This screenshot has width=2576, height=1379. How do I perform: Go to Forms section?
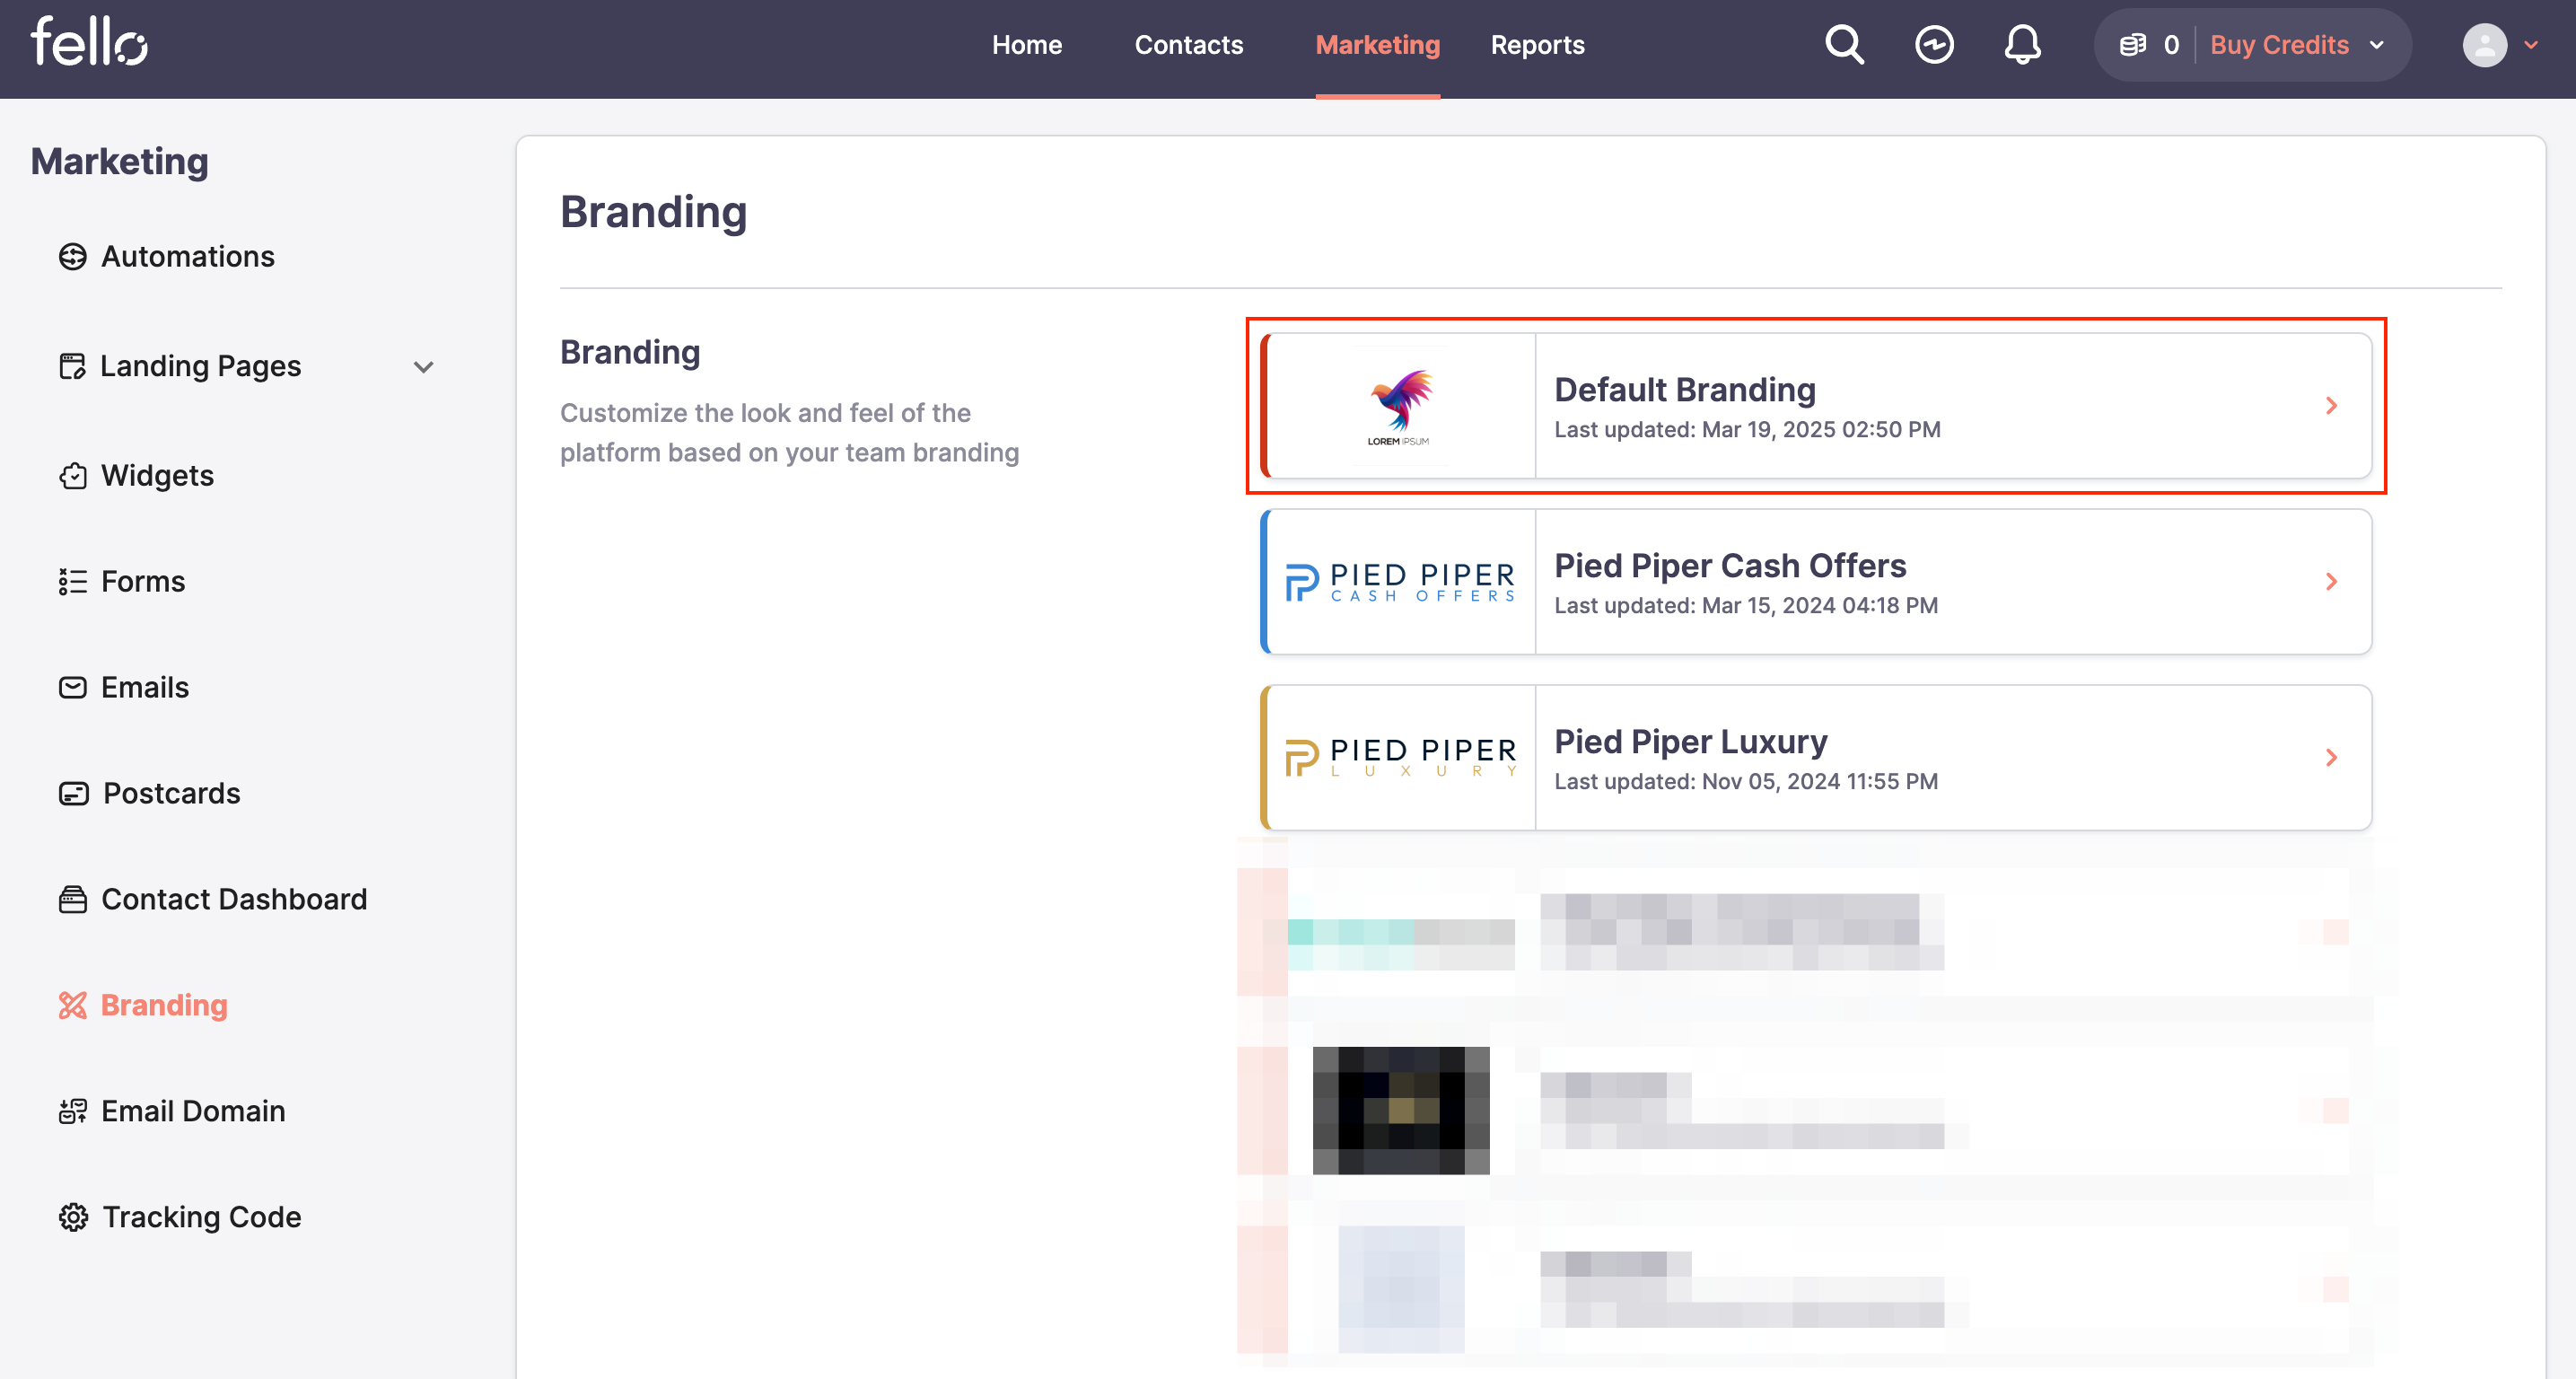[x=143, y=582]
